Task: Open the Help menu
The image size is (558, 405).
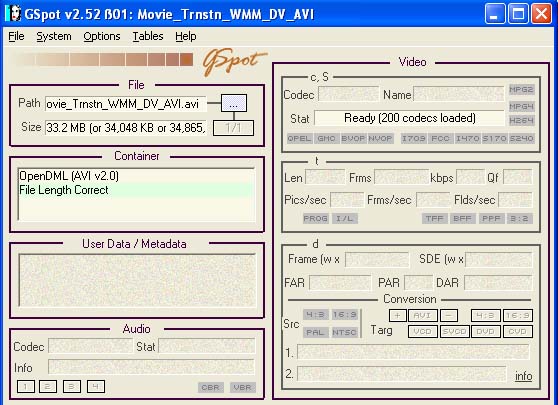Action: pos(185,36)
